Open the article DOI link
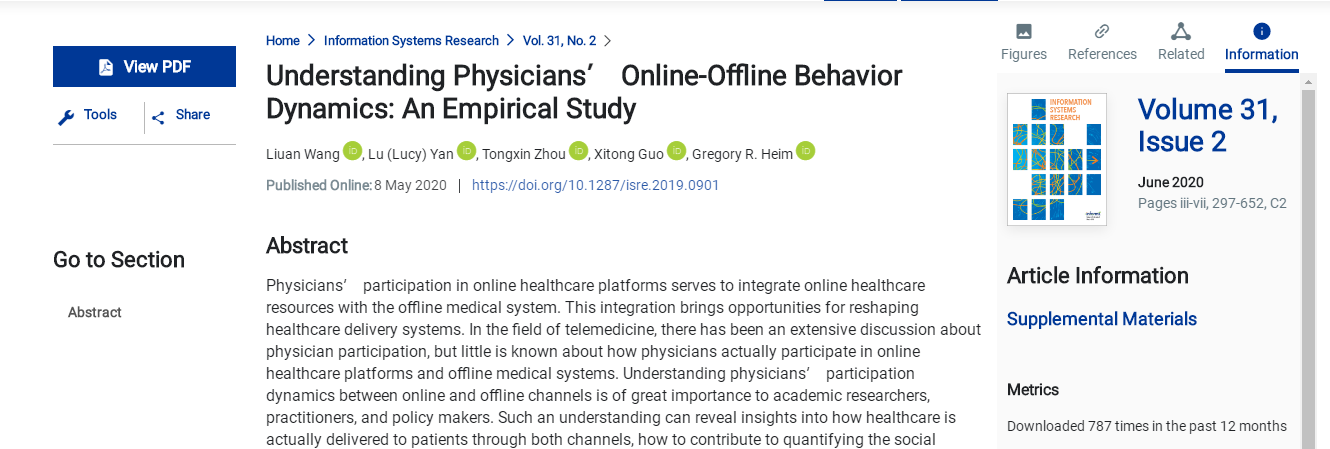This screenshot has height=449, width=1330. coord(595,185)
